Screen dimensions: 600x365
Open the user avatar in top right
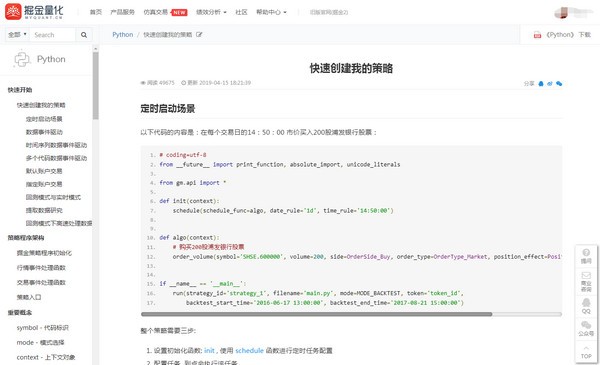pyautogui.click(x=562, y=12)
